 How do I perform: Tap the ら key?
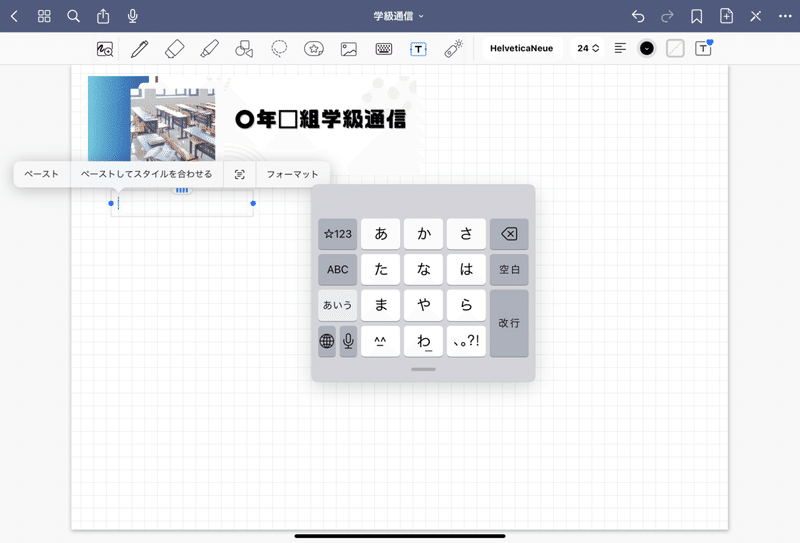click(466, 305)
